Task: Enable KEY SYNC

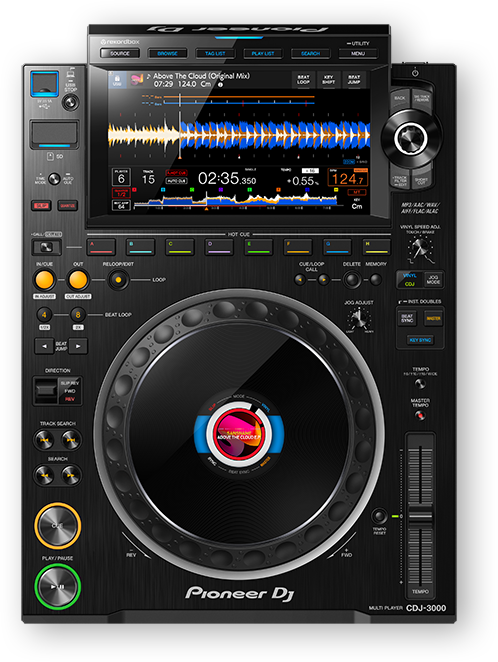Action: click(420, 340)
